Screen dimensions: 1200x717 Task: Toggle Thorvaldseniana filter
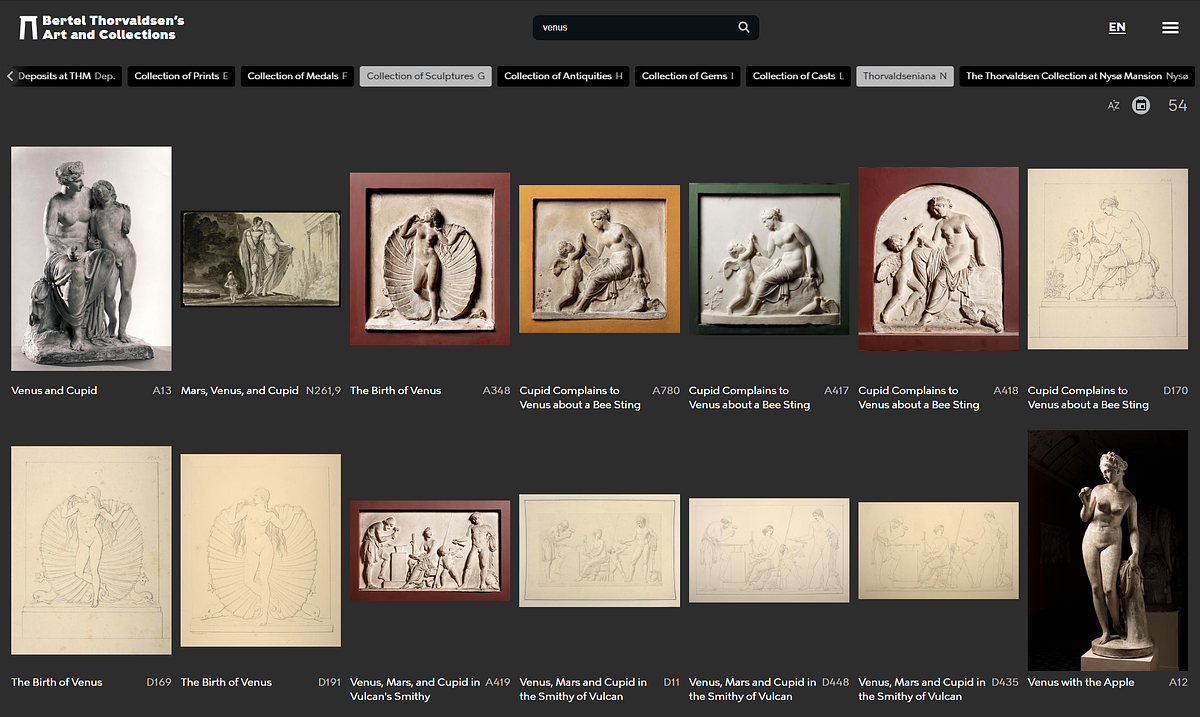click(x=905, y=76)
